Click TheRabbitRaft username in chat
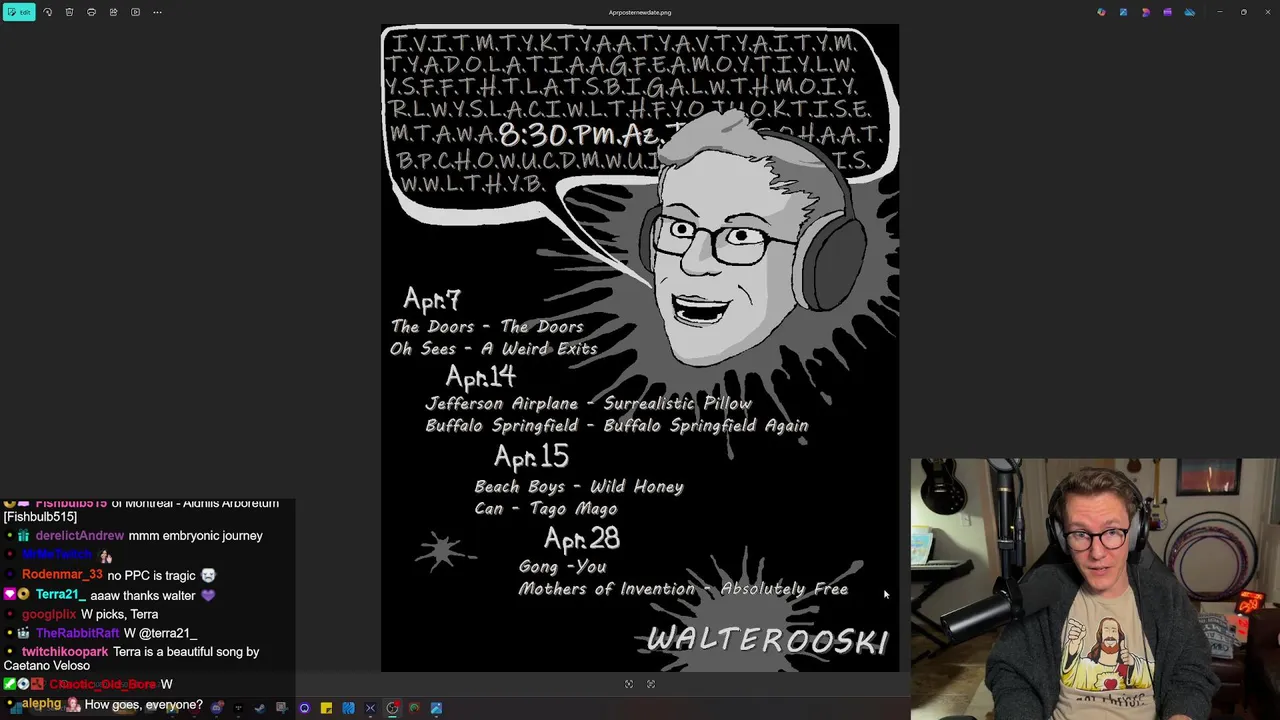The image size is (1280, 720). point(78,633)
